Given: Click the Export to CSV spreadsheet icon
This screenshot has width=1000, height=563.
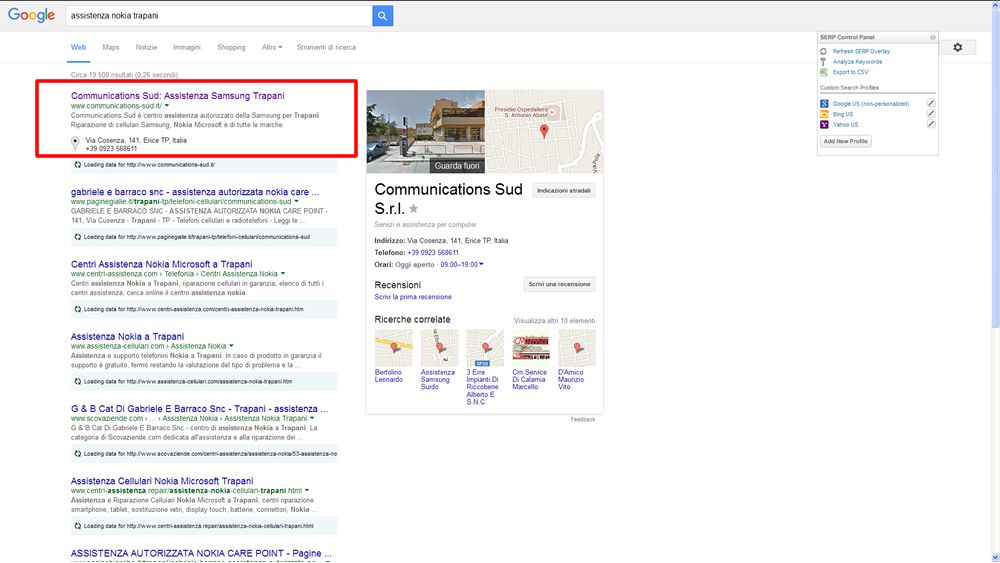Looking at the screenshot, I should (x=823, y=72).
